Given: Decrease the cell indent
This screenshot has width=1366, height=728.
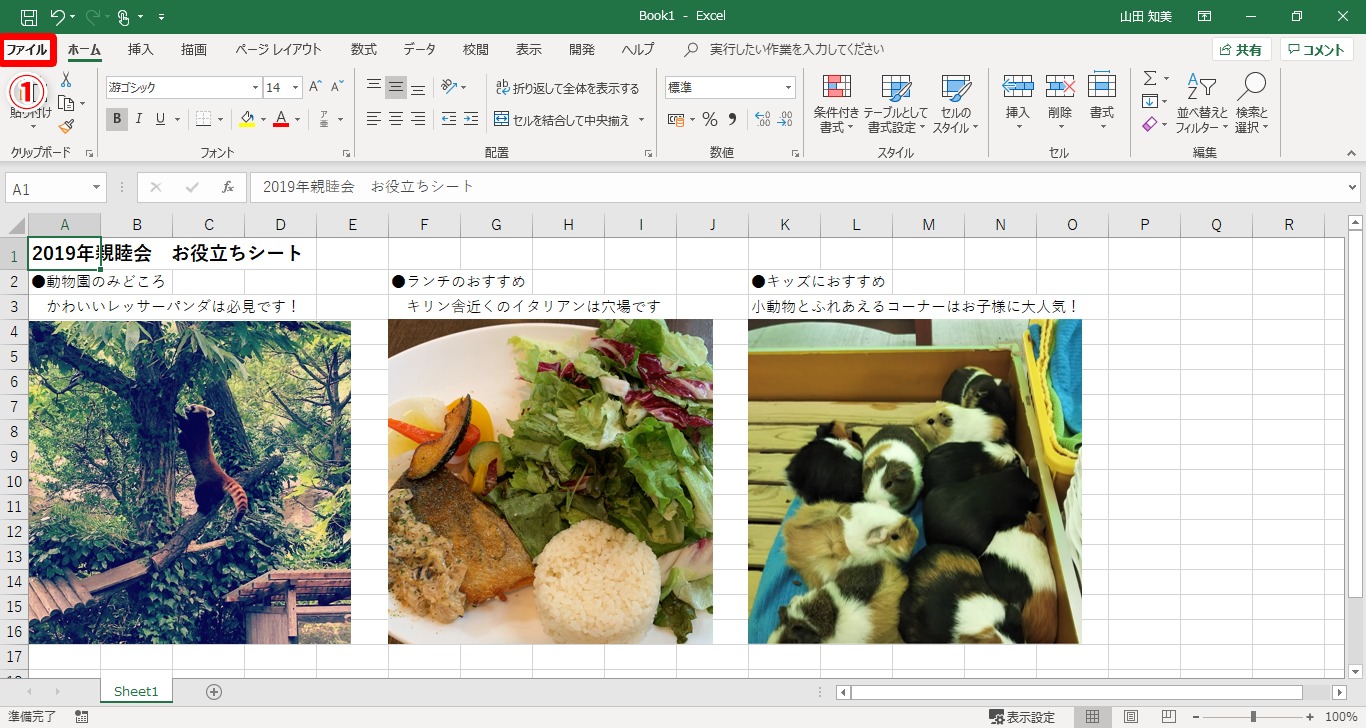Looking at the screenshot, I should tap(448, 119).
